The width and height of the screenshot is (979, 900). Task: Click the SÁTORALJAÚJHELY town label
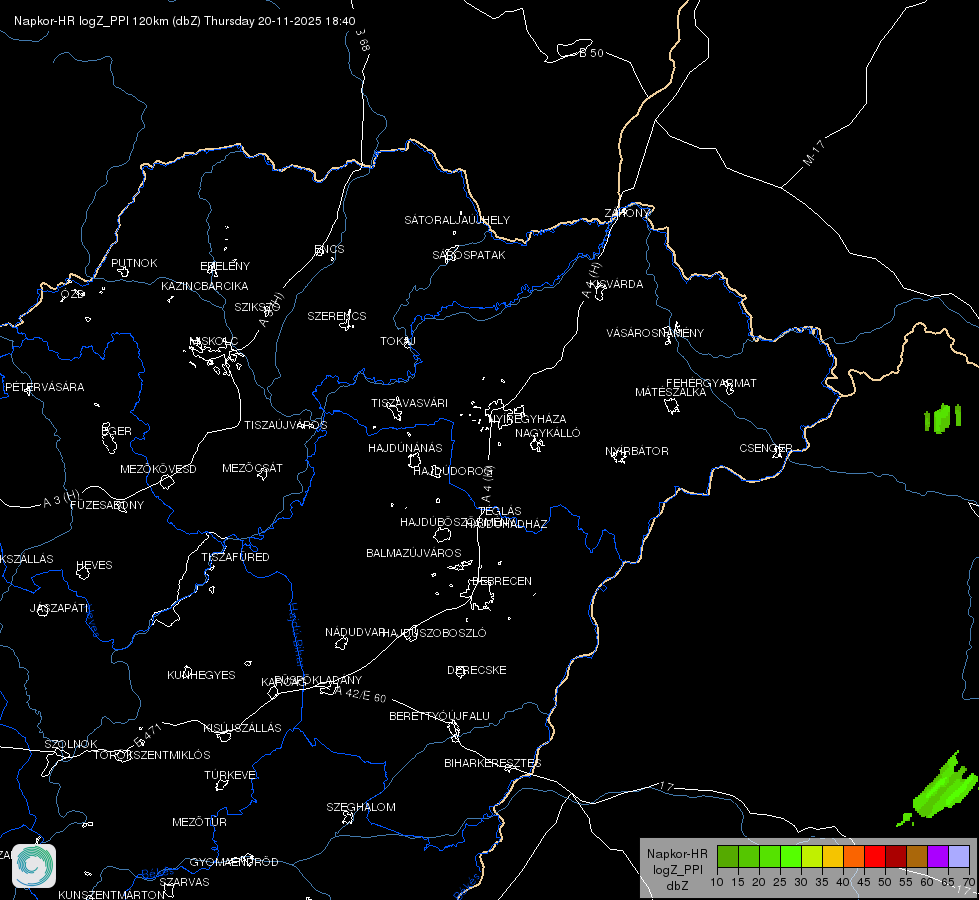coord(457,220)
